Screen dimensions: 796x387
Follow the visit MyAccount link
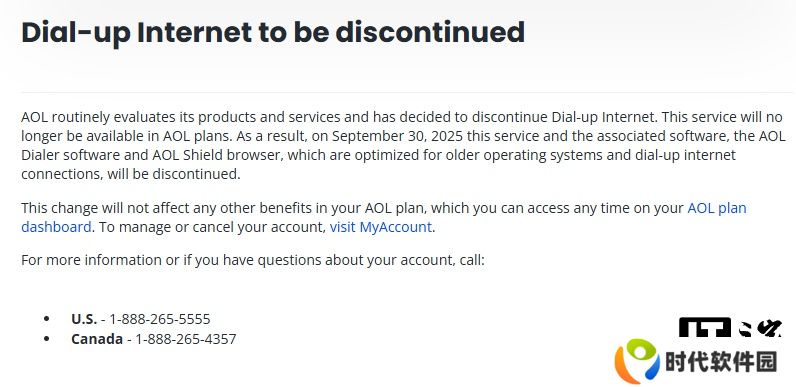tap(381, 227)
